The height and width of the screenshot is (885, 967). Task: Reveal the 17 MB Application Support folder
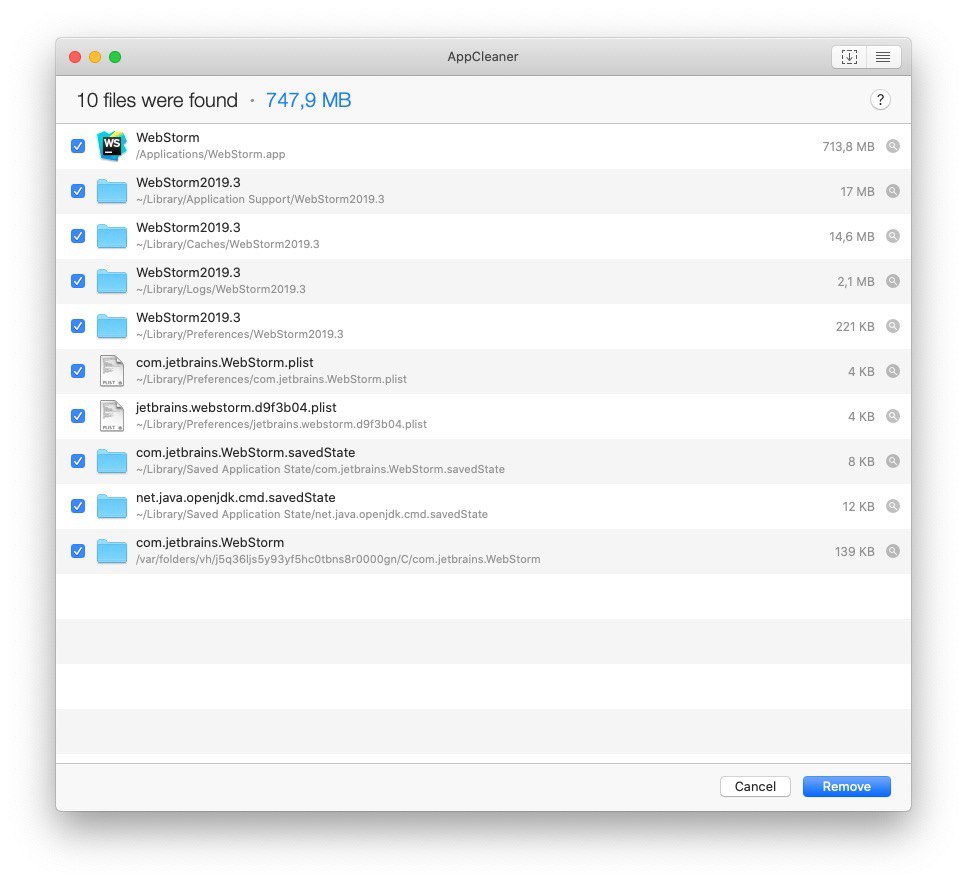(892, 191)
